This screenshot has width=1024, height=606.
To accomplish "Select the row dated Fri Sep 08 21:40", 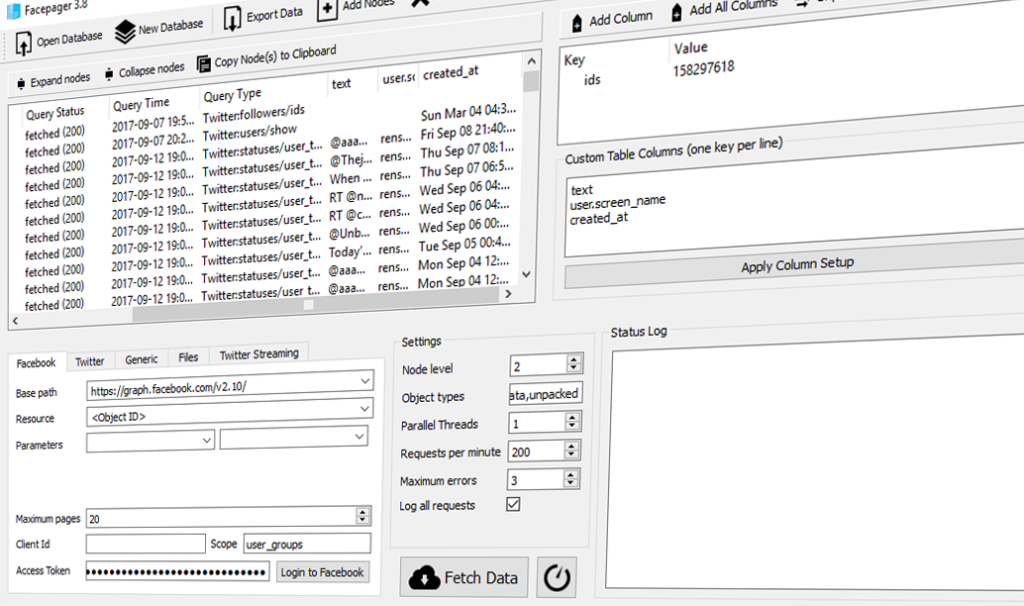I will click(468, 131).
